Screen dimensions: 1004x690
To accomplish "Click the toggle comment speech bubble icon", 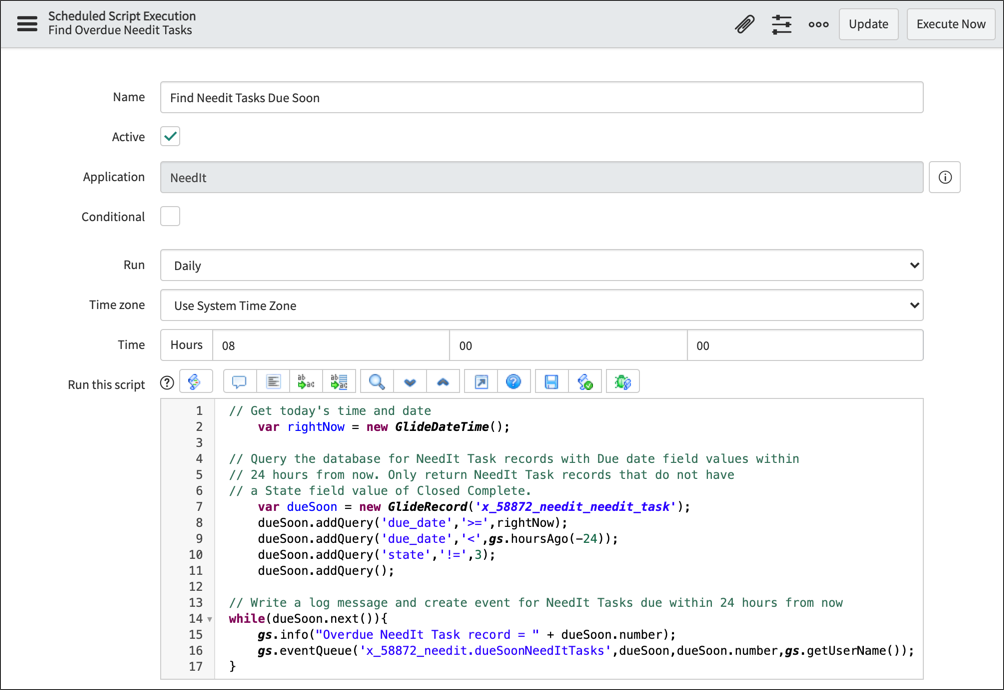I will (239, 382).
